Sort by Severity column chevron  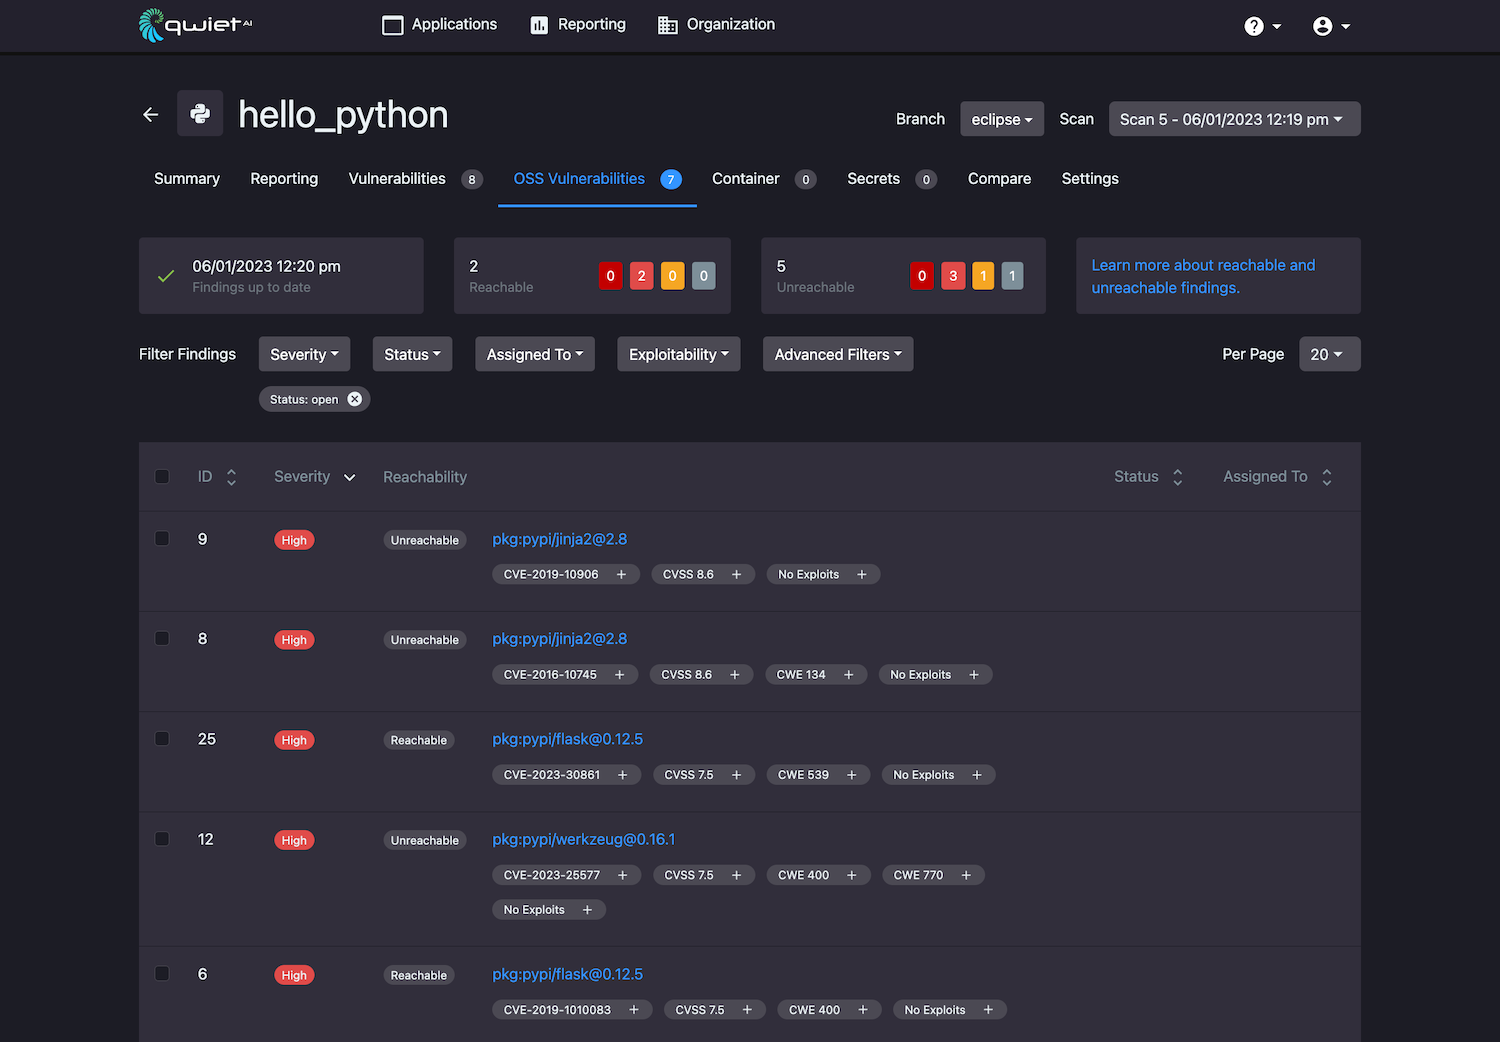point(349,478)
